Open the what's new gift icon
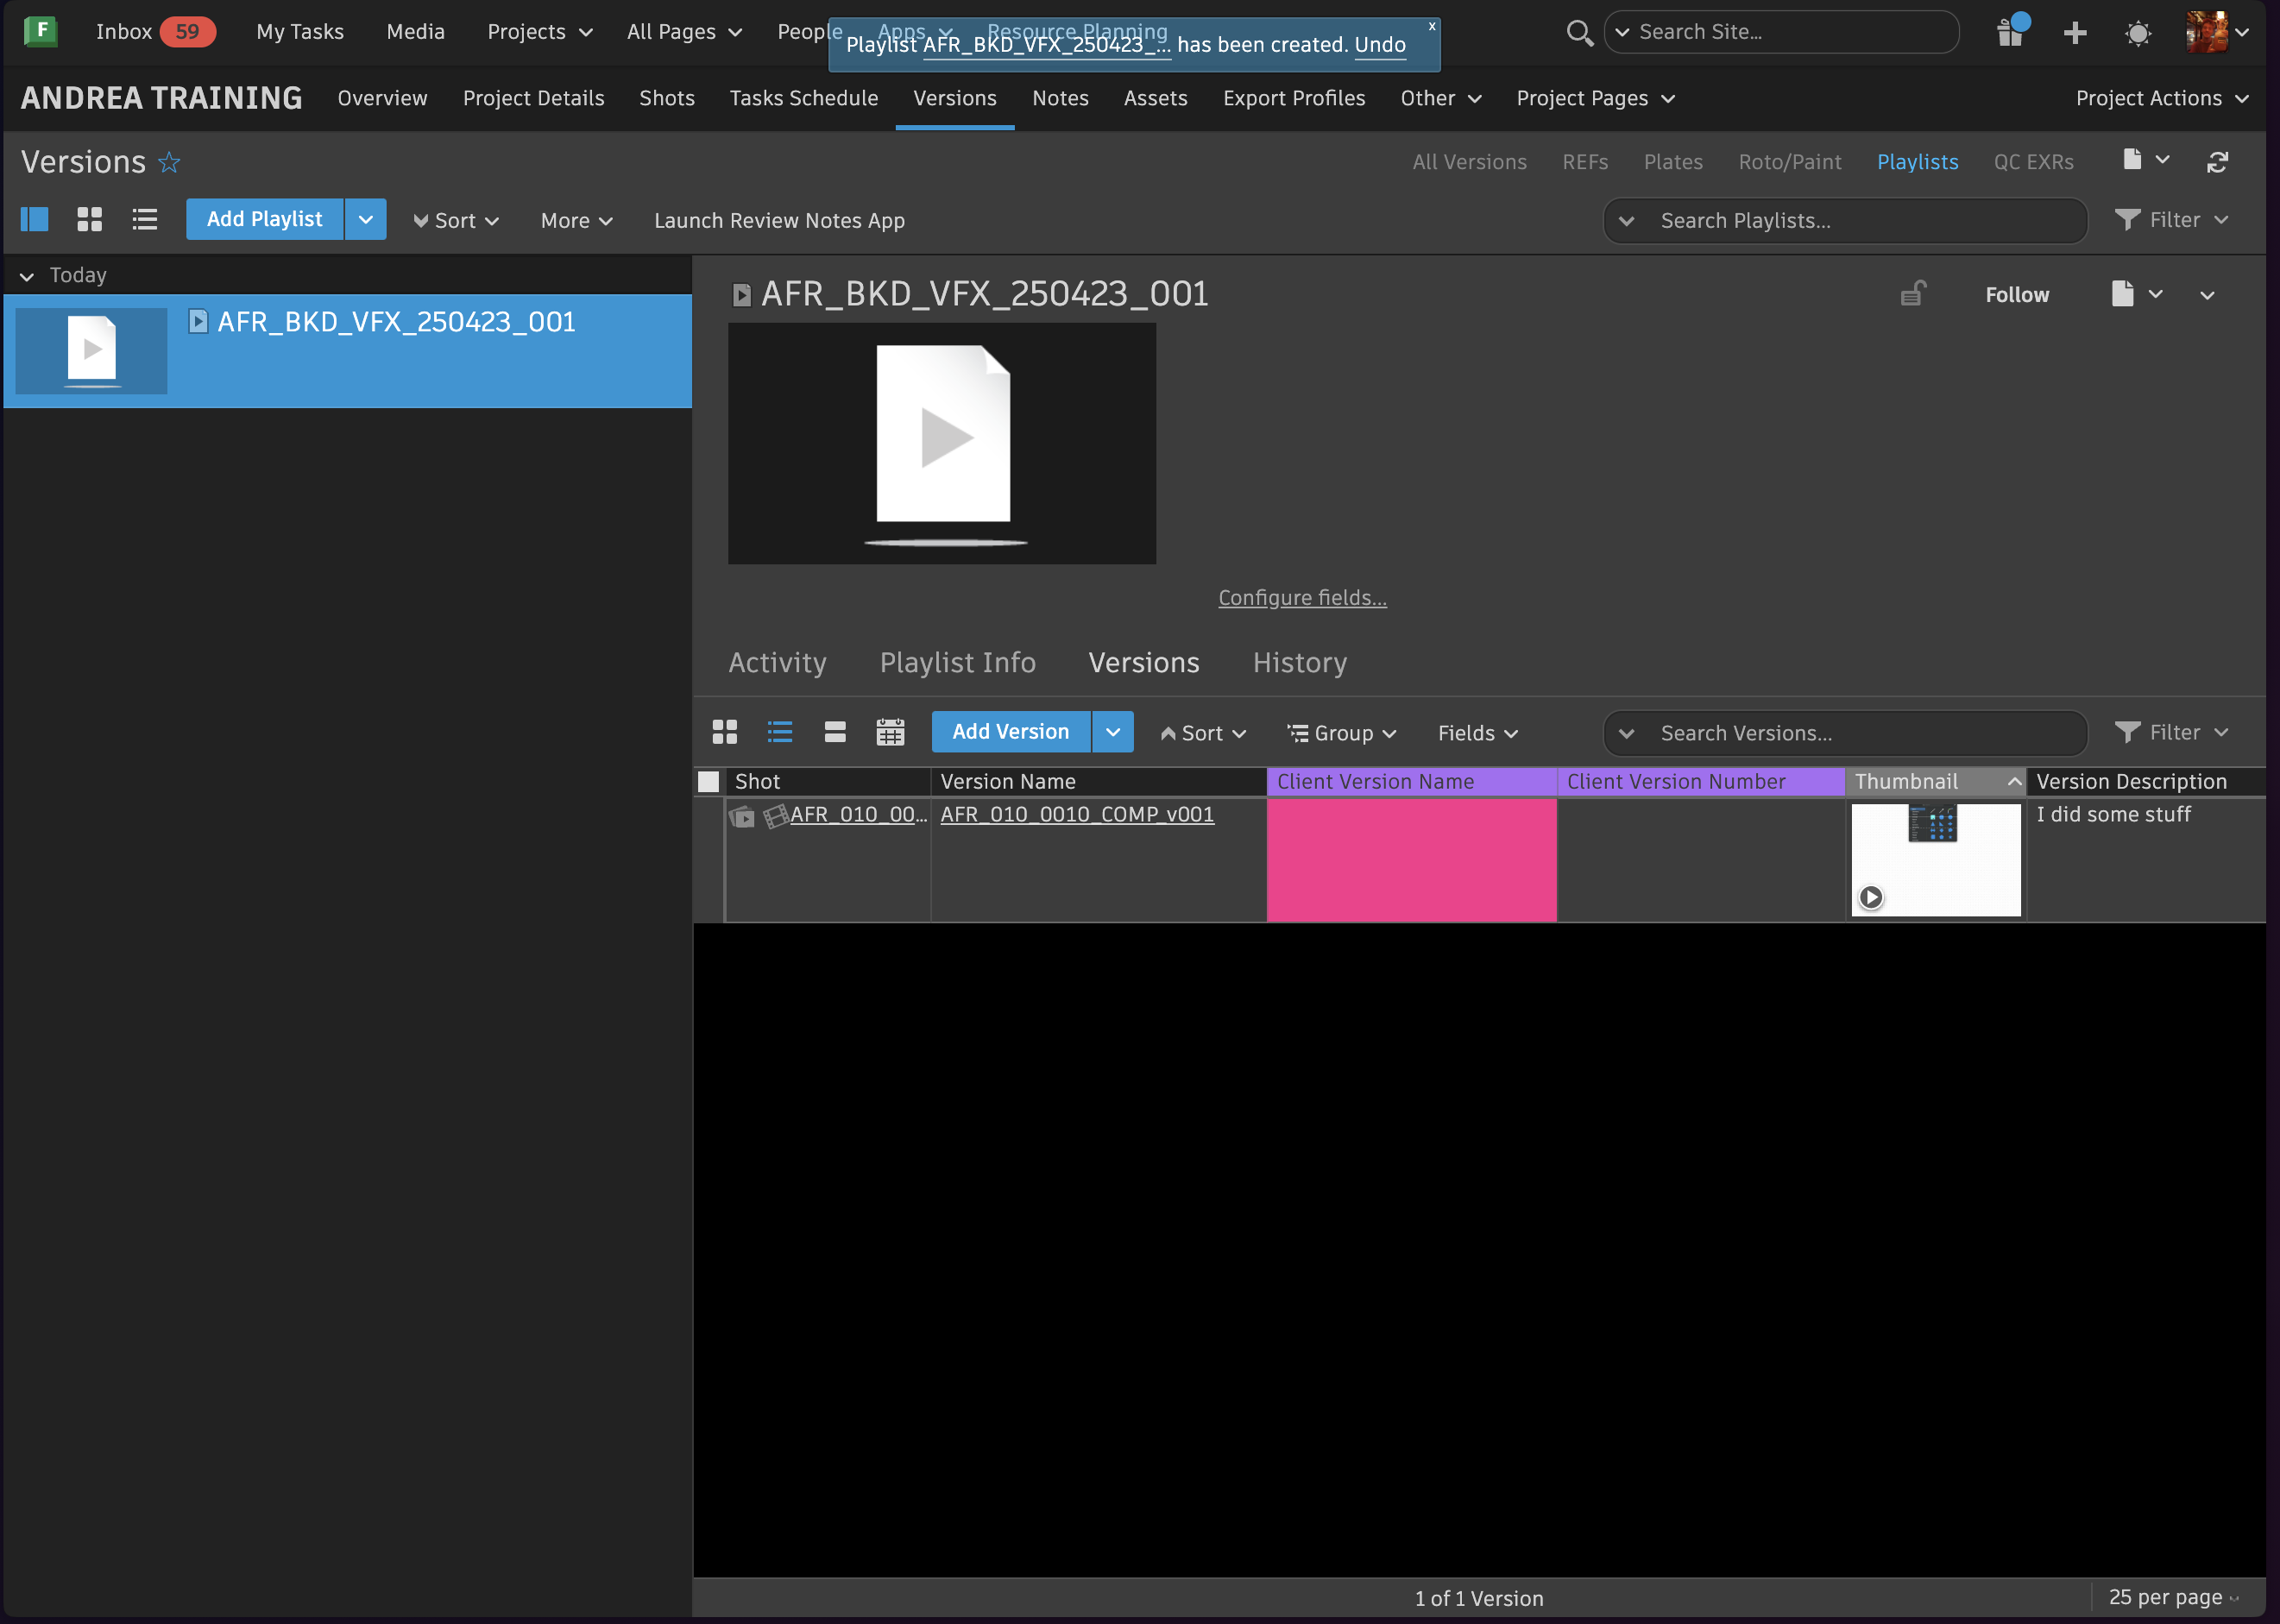The width and height of the screenshot is (2280, 1624). 2010,32
